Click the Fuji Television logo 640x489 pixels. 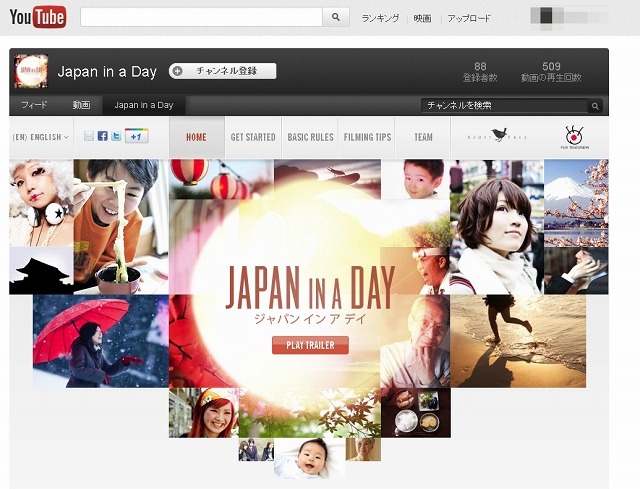pyautogui.click(x=574, y=138)
